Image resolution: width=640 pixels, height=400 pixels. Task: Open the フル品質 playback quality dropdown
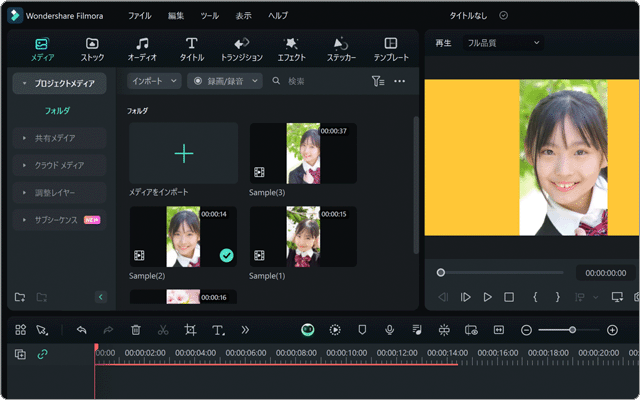(503, 43)
